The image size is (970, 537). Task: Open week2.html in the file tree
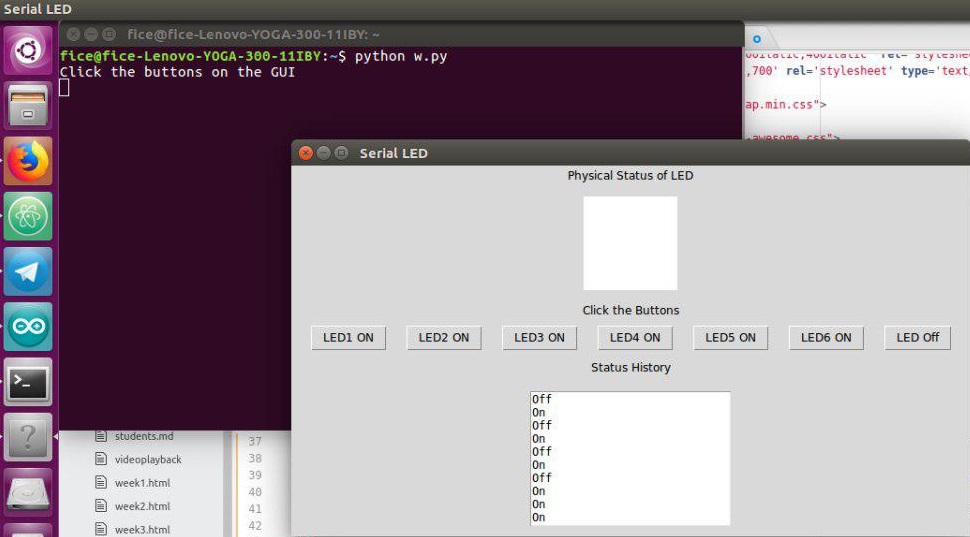click(x=142, y=507)
